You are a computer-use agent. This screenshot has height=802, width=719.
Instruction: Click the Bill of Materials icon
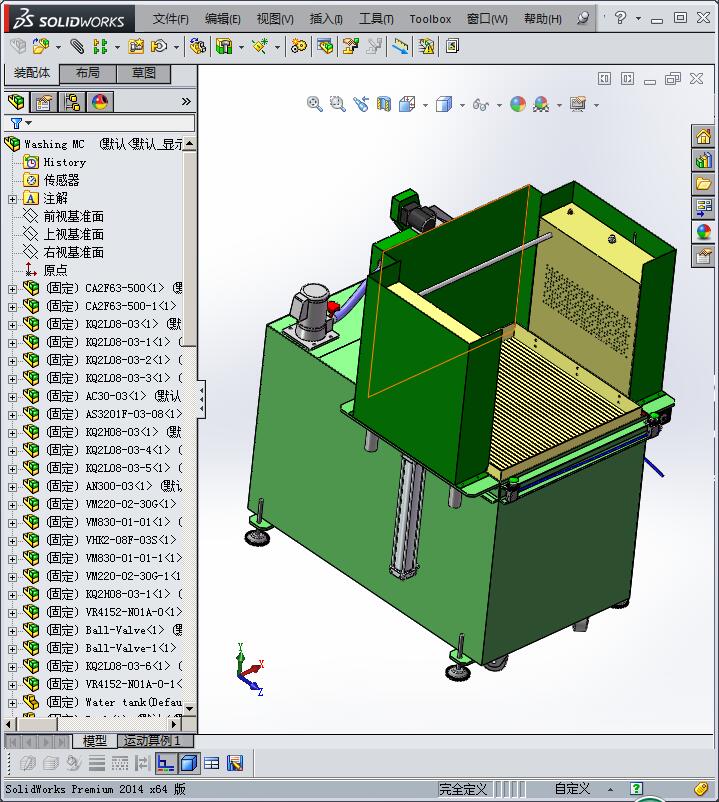tap(325, 47)
